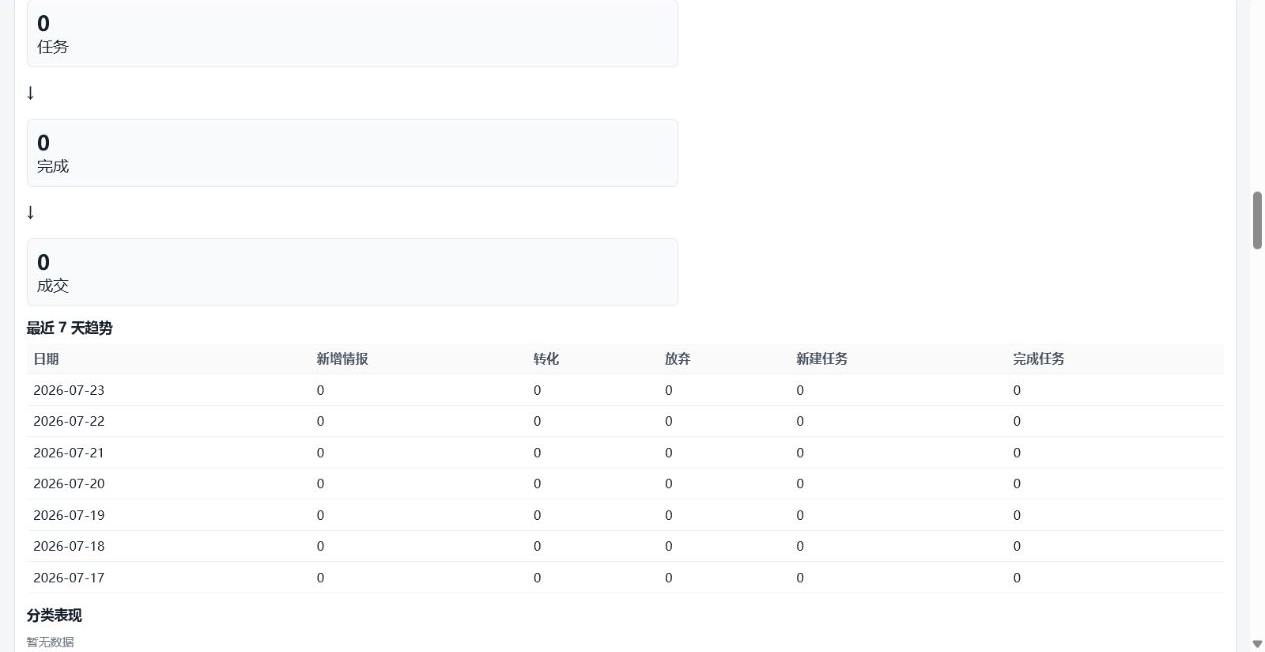The height and width of the screenshot is (652, 1265).
Task: Click the 成交 funnel card
Action: click(352, 272)
